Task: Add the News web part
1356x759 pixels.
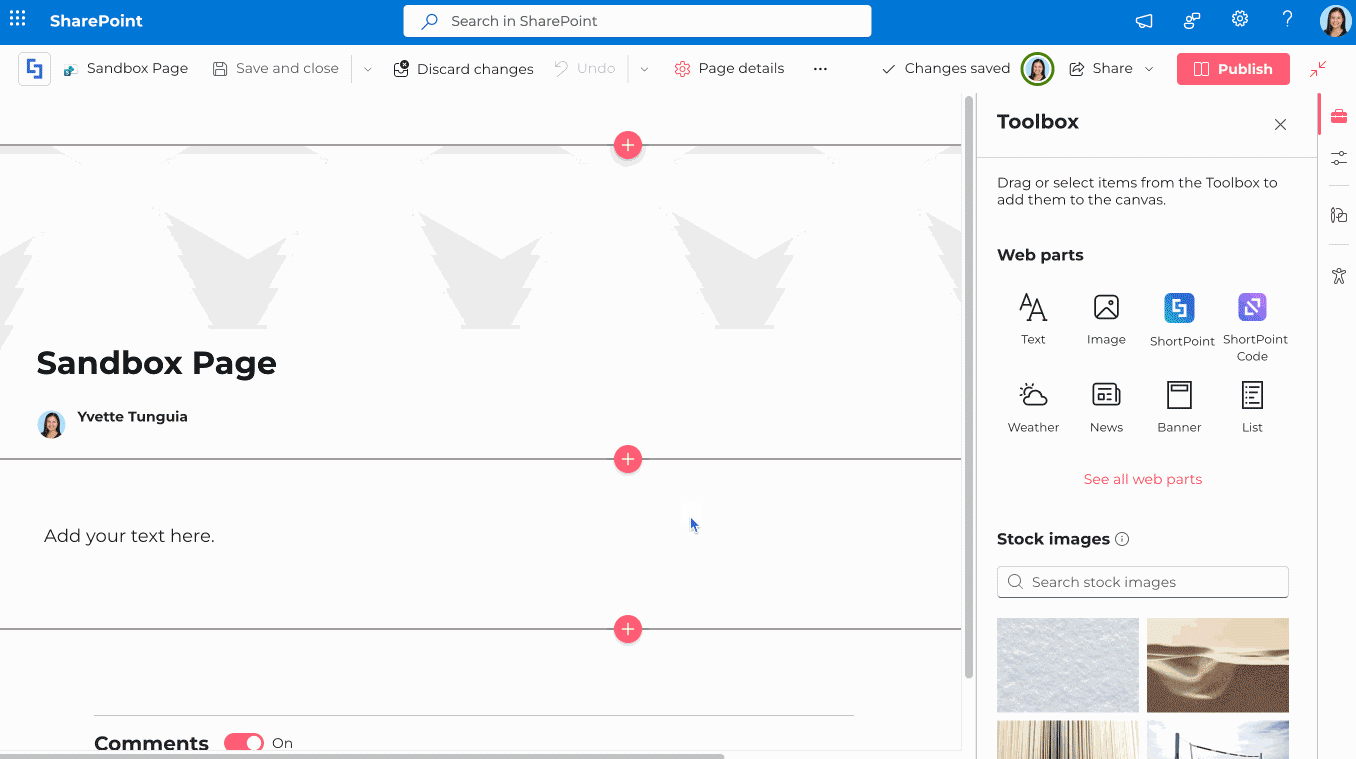Action: coord(1106,407)
